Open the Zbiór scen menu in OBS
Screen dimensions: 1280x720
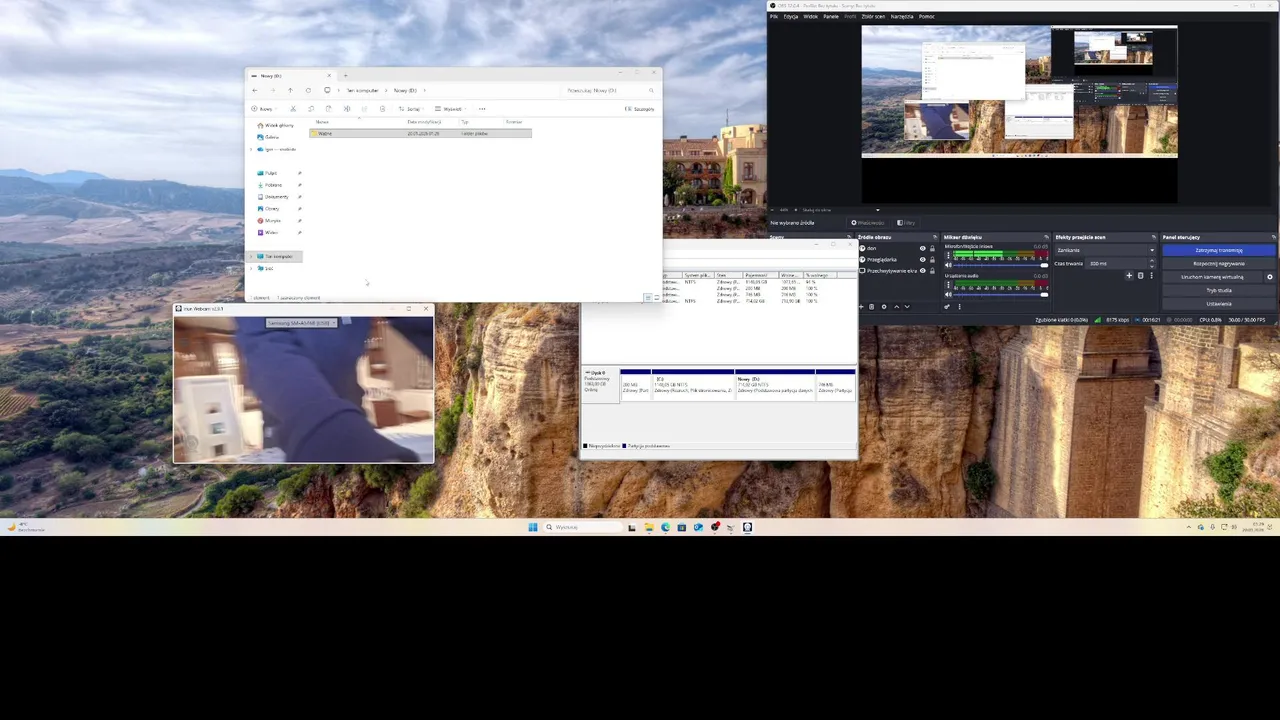click(873, 16)
